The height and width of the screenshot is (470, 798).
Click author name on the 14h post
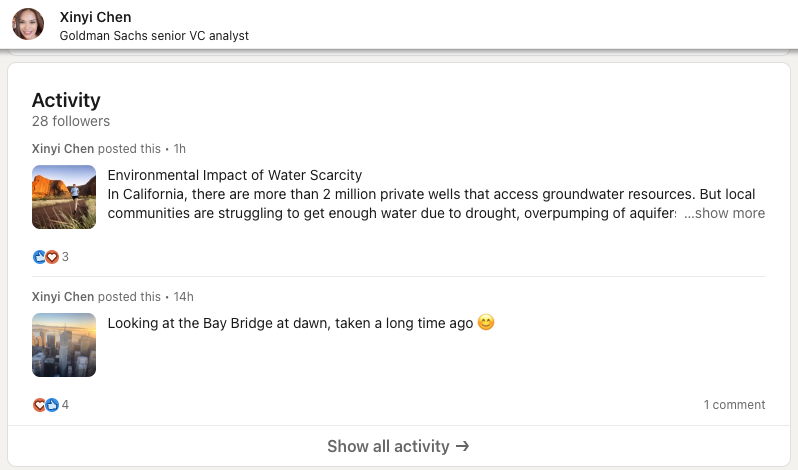click(x=63, y=297)
